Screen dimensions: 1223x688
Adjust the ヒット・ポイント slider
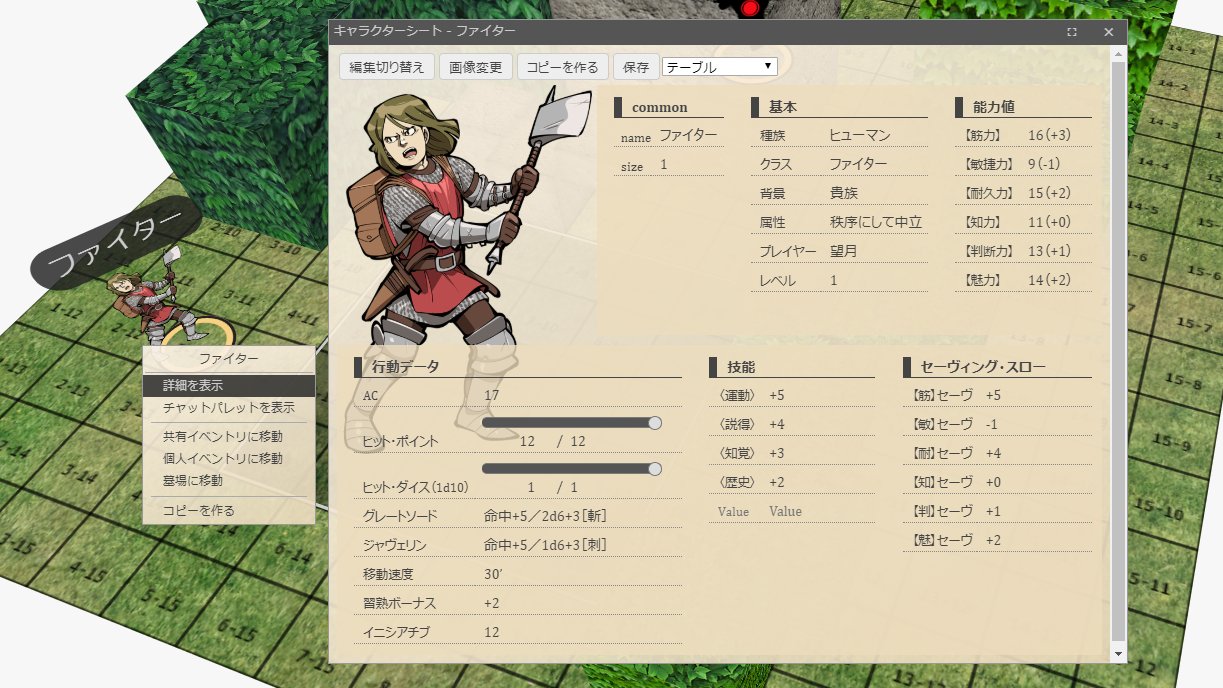tap(572, 423)
